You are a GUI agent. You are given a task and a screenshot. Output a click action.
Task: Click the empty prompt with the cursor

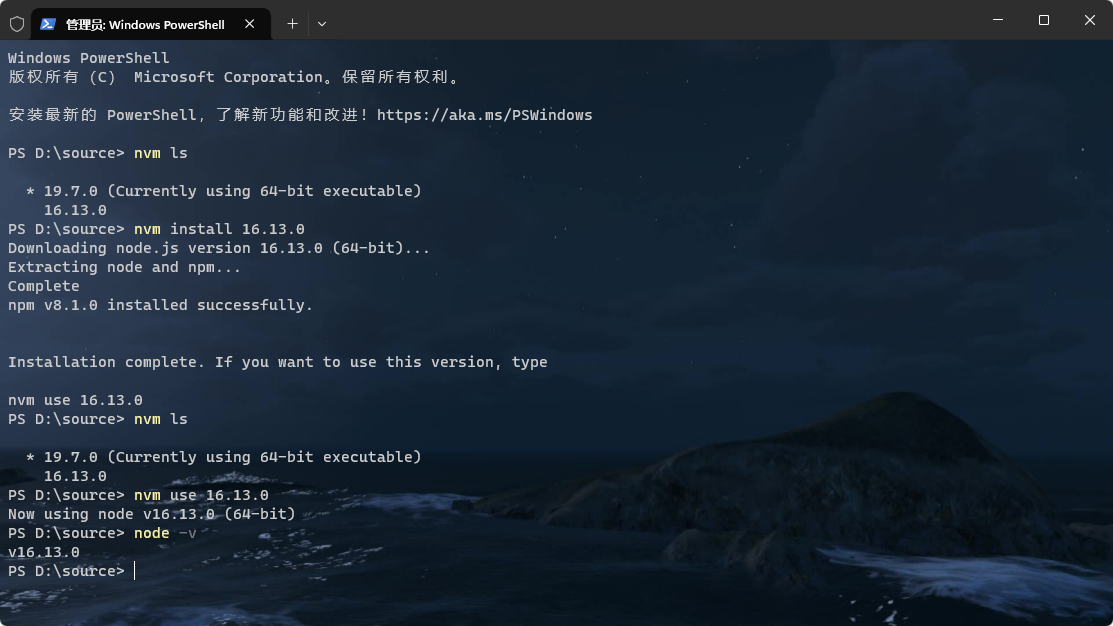pyautogui.click(x=71, y=571)
